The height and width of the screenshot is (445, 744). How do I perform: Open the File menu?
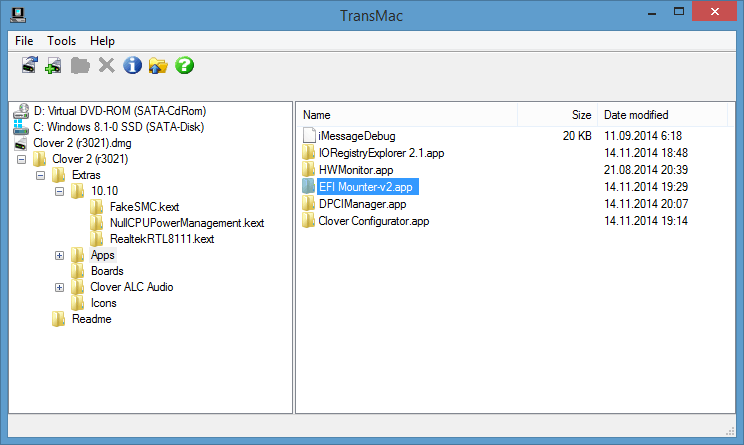click(24, 41)
